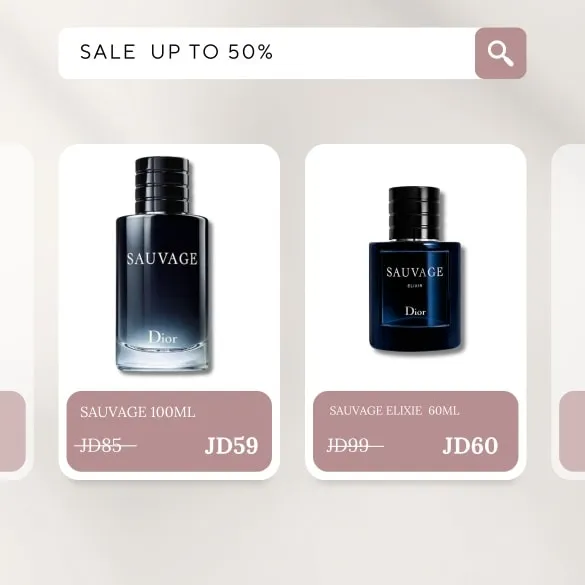Select the SAUVAGE 100ML product title

(x=138, y=412)
